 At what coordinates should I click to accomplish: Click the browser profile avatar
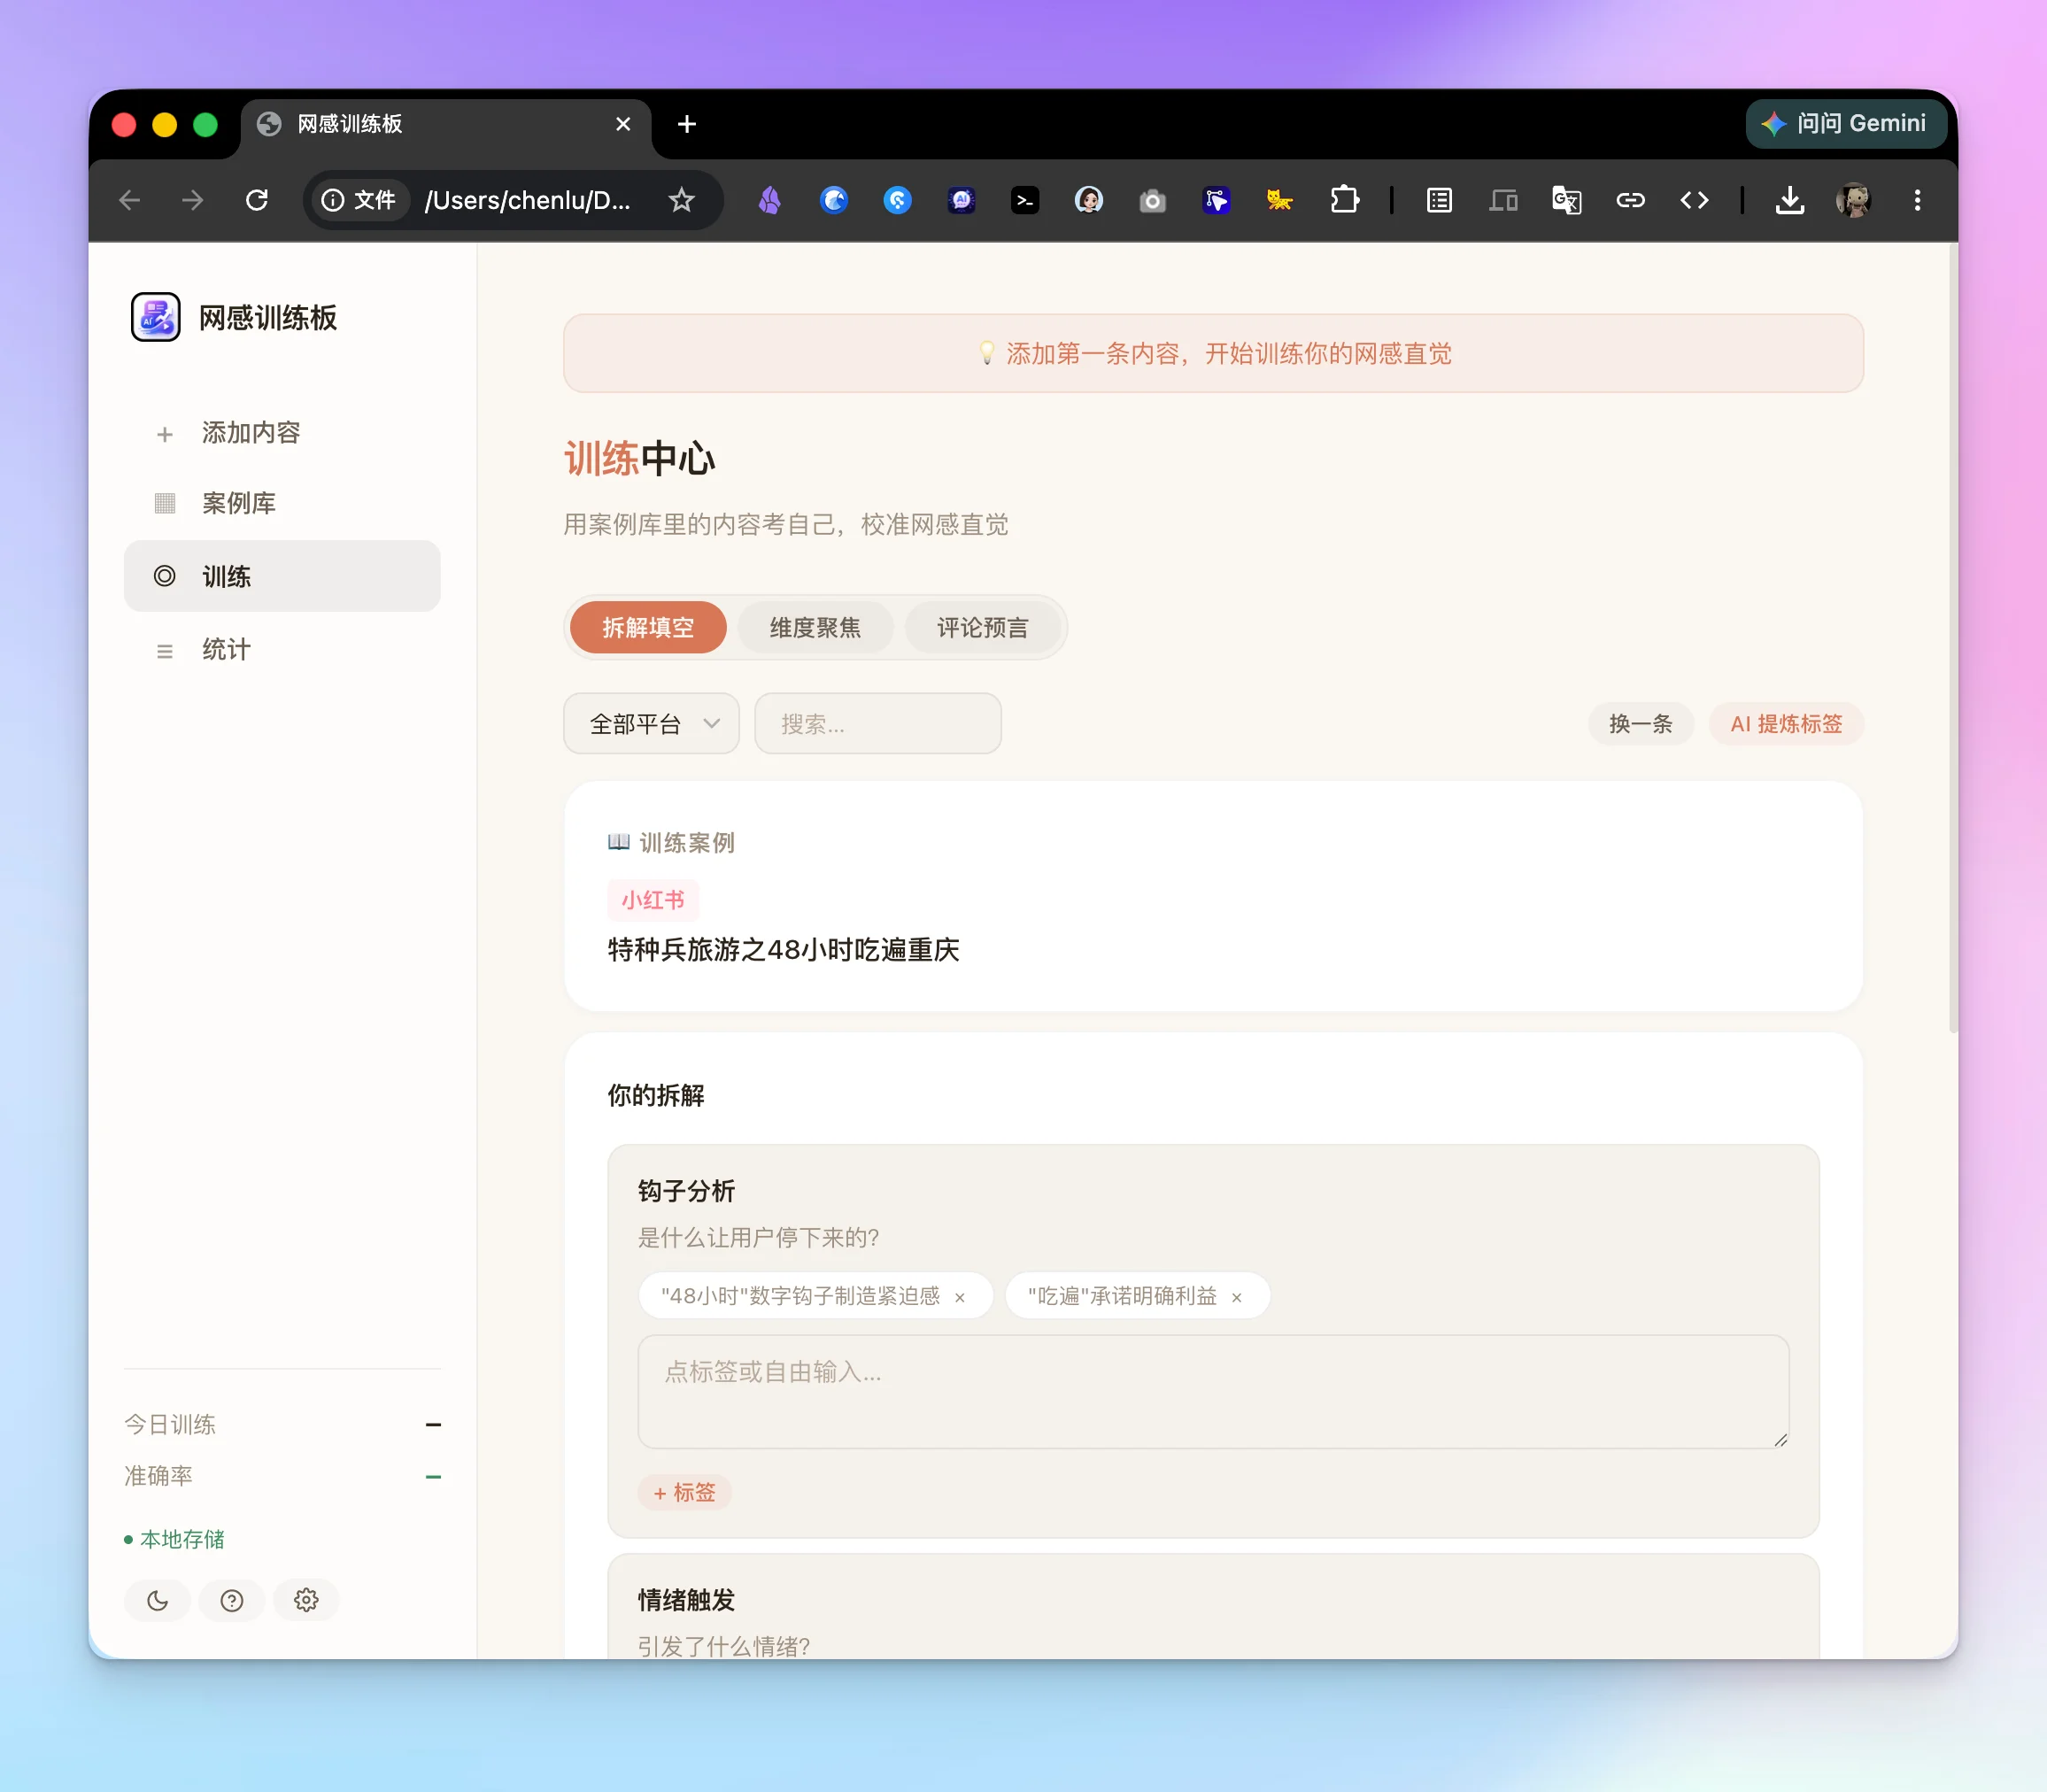[x=1853, y=200]
